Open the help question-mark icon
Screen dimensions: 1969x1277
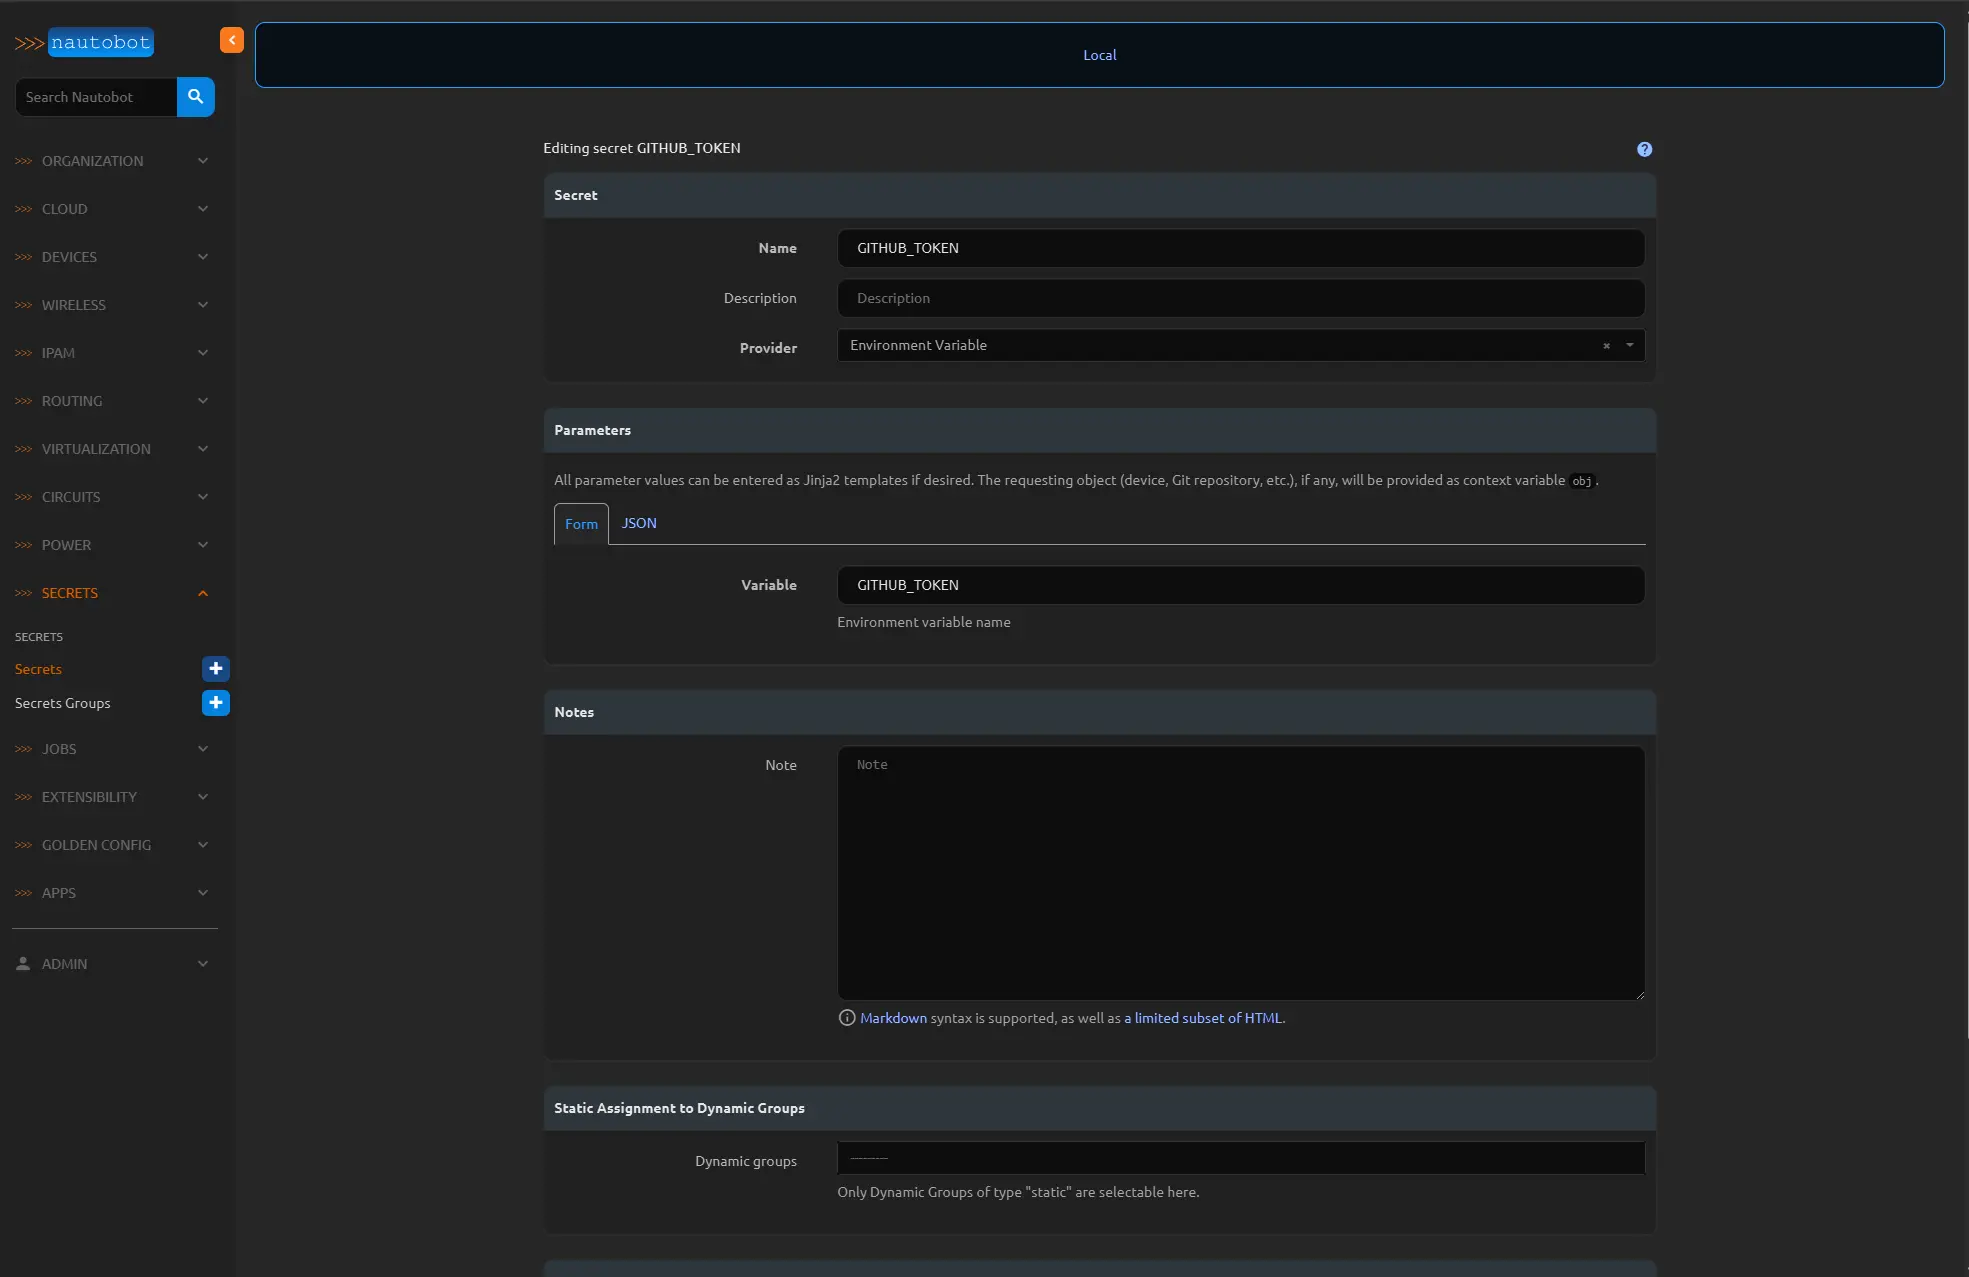coord(1644,149)
